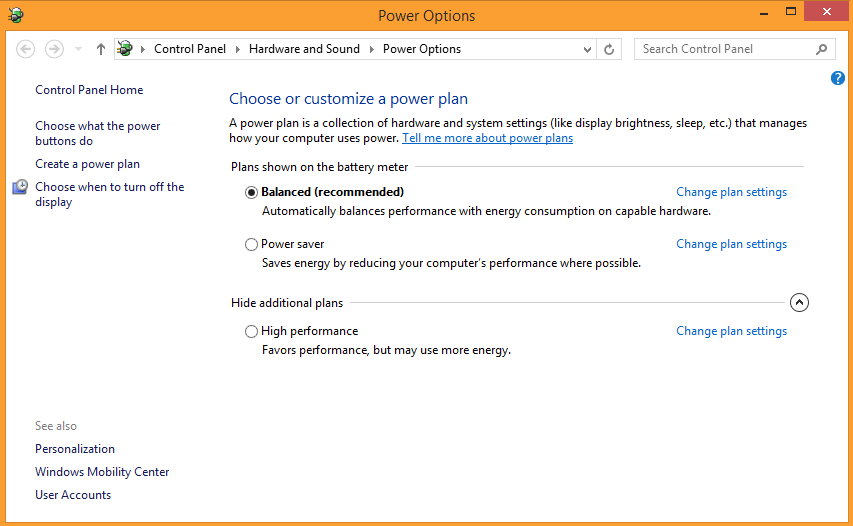Minimize the Power Options window
The width and height of the screenshot is (853, 526).
coord(764,12)
